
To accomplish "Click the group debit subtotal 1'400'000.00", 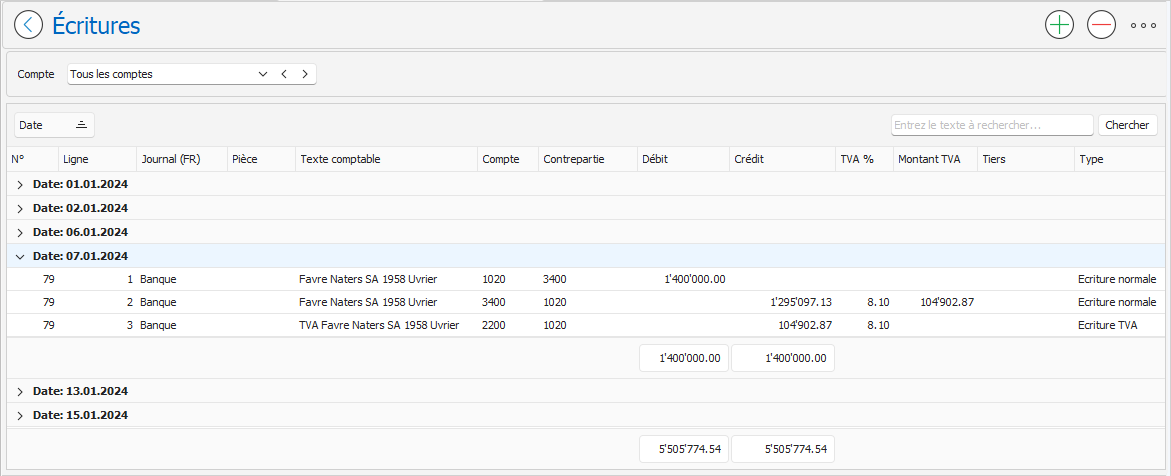I will point(683,358).
